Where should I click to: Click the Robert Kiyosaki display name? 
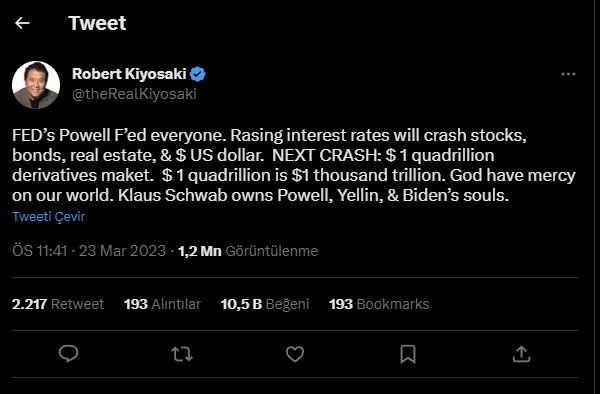(129, 74)
